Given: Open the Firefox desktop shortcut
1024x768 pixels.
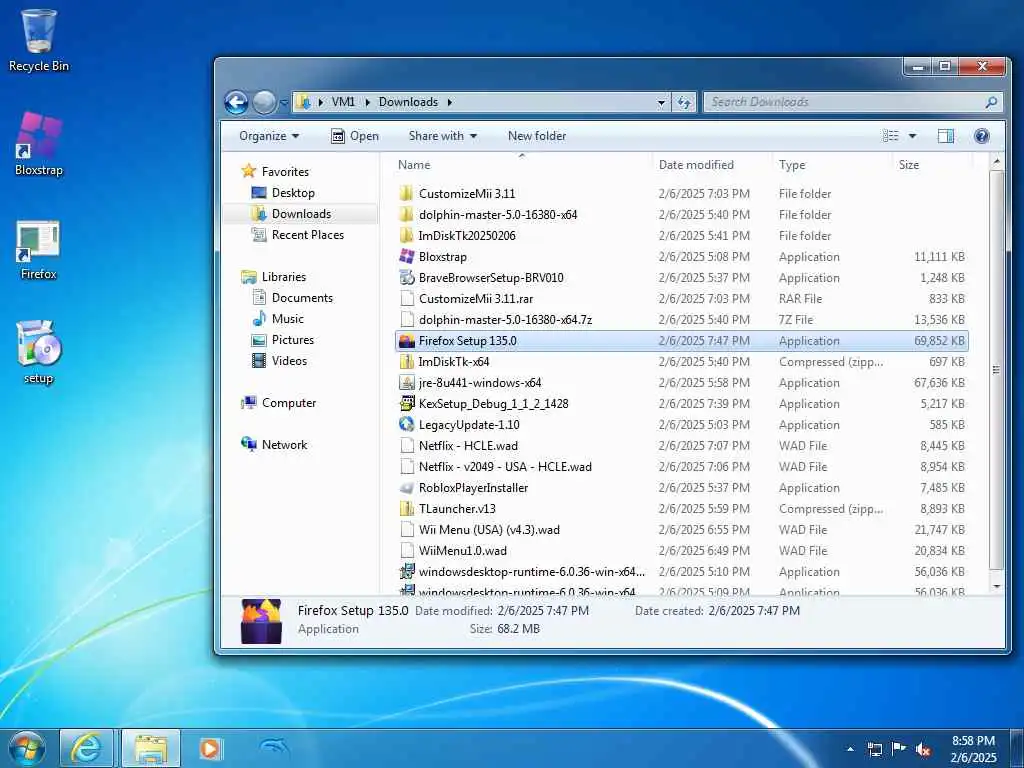Looking at the screenshot, I should (x=38, y=250).
